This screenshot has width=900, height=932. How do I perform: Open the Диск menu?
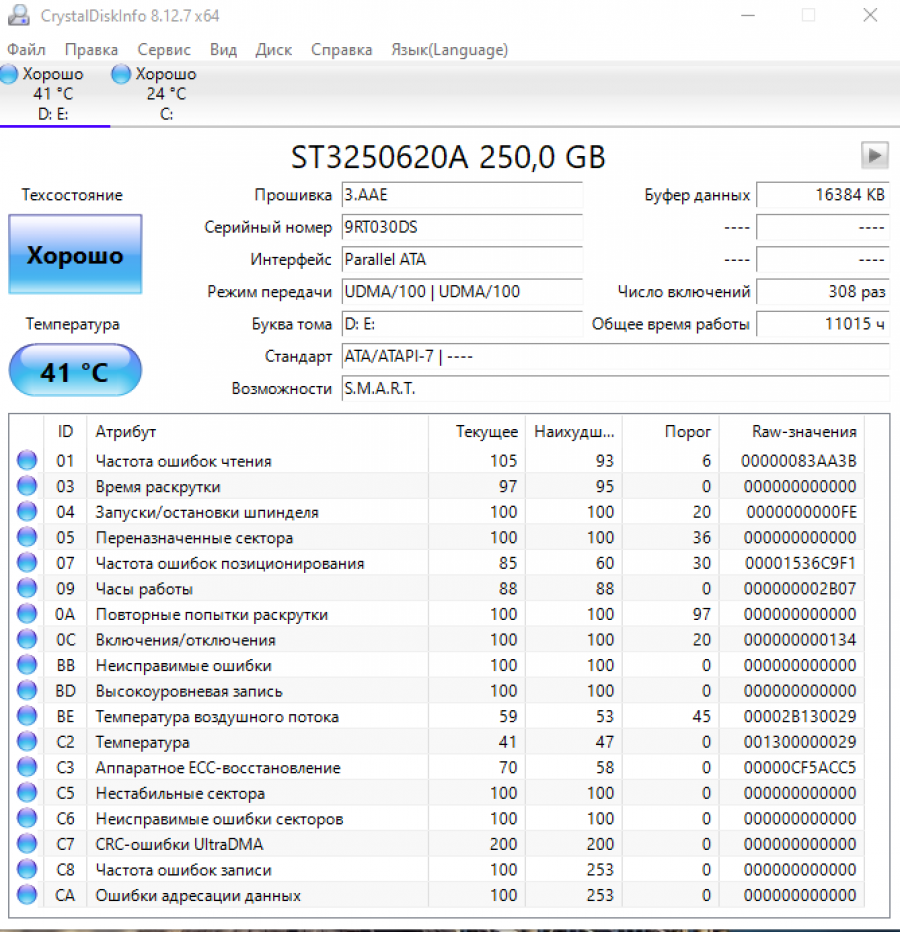coord(273,50)
